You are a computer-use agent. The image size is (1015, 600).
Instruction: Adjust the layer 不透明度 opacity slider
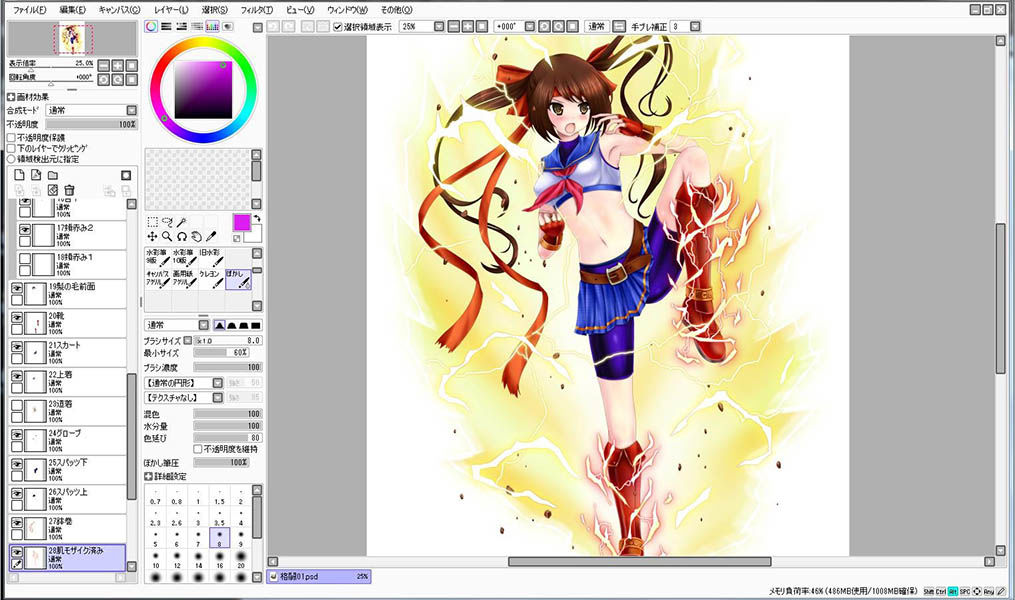[x=91, y=124]
